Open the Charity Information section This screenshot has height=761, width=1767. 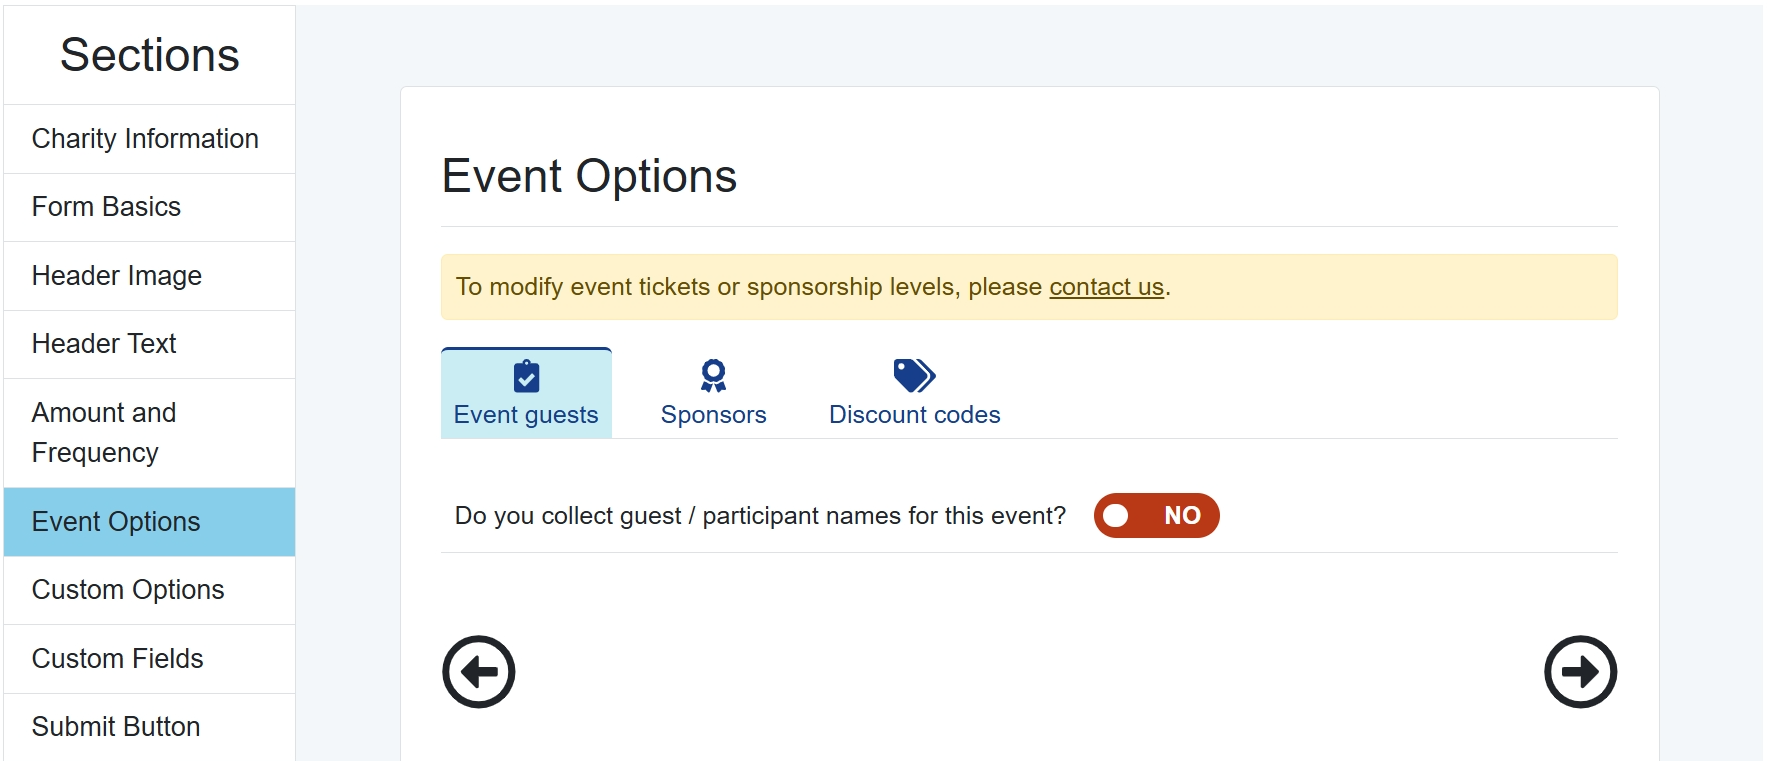click(146, 139)
